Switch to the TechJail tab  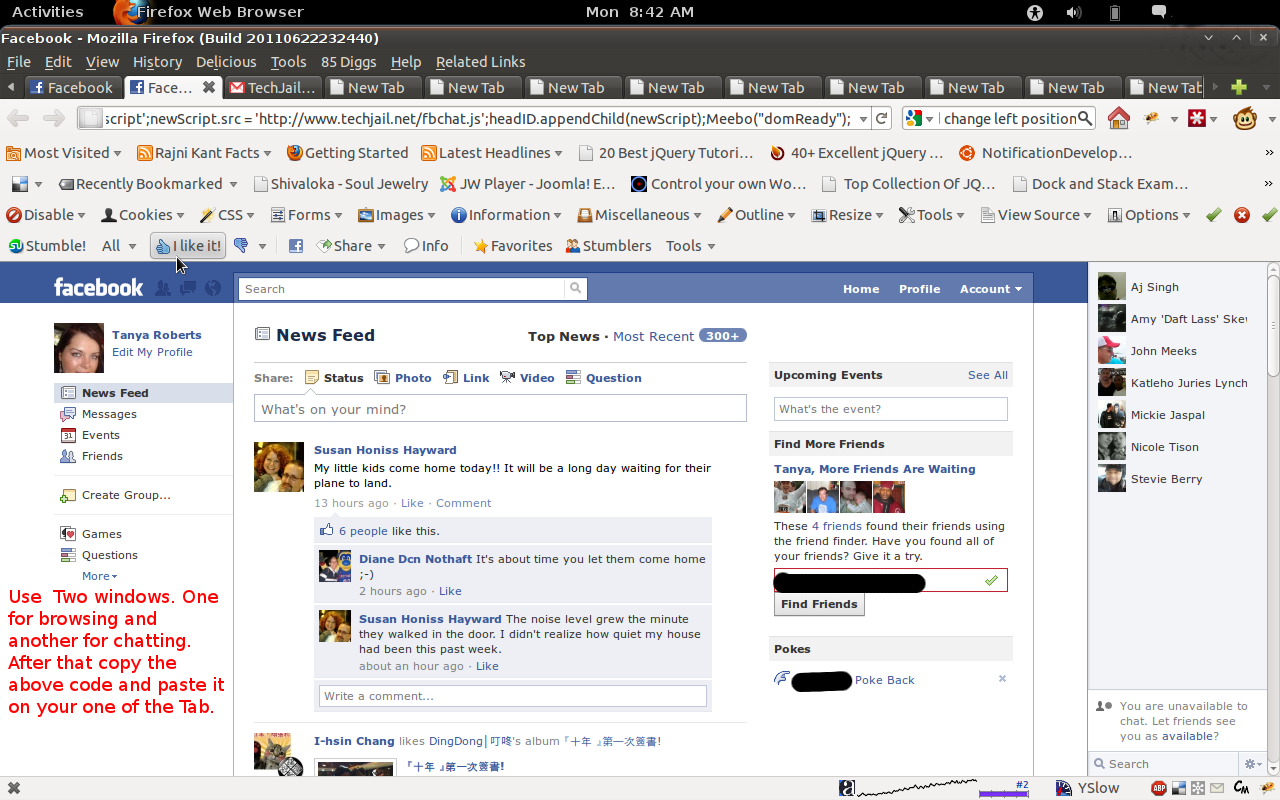(x=272, y=88)
